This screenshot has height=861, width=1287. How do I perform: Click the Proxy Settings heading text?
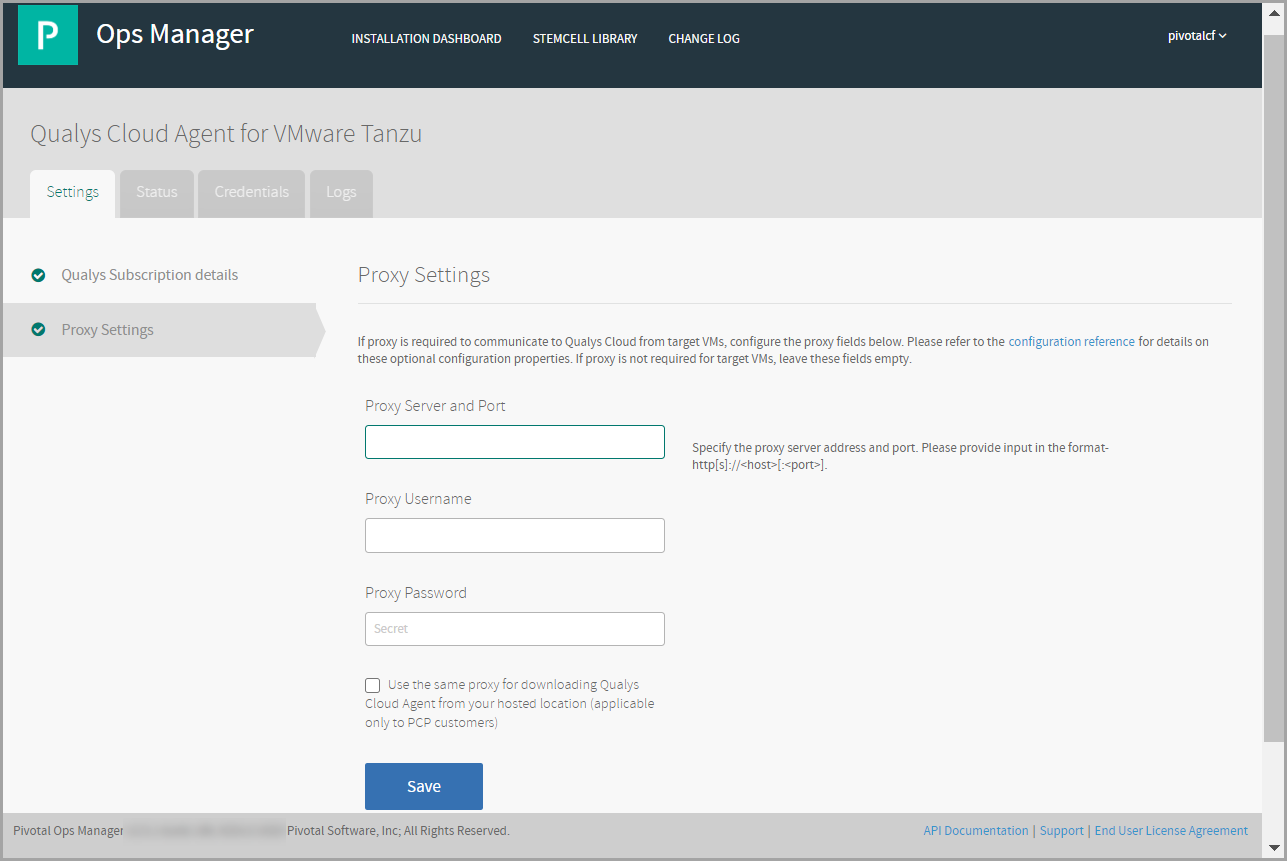[424, 275]
